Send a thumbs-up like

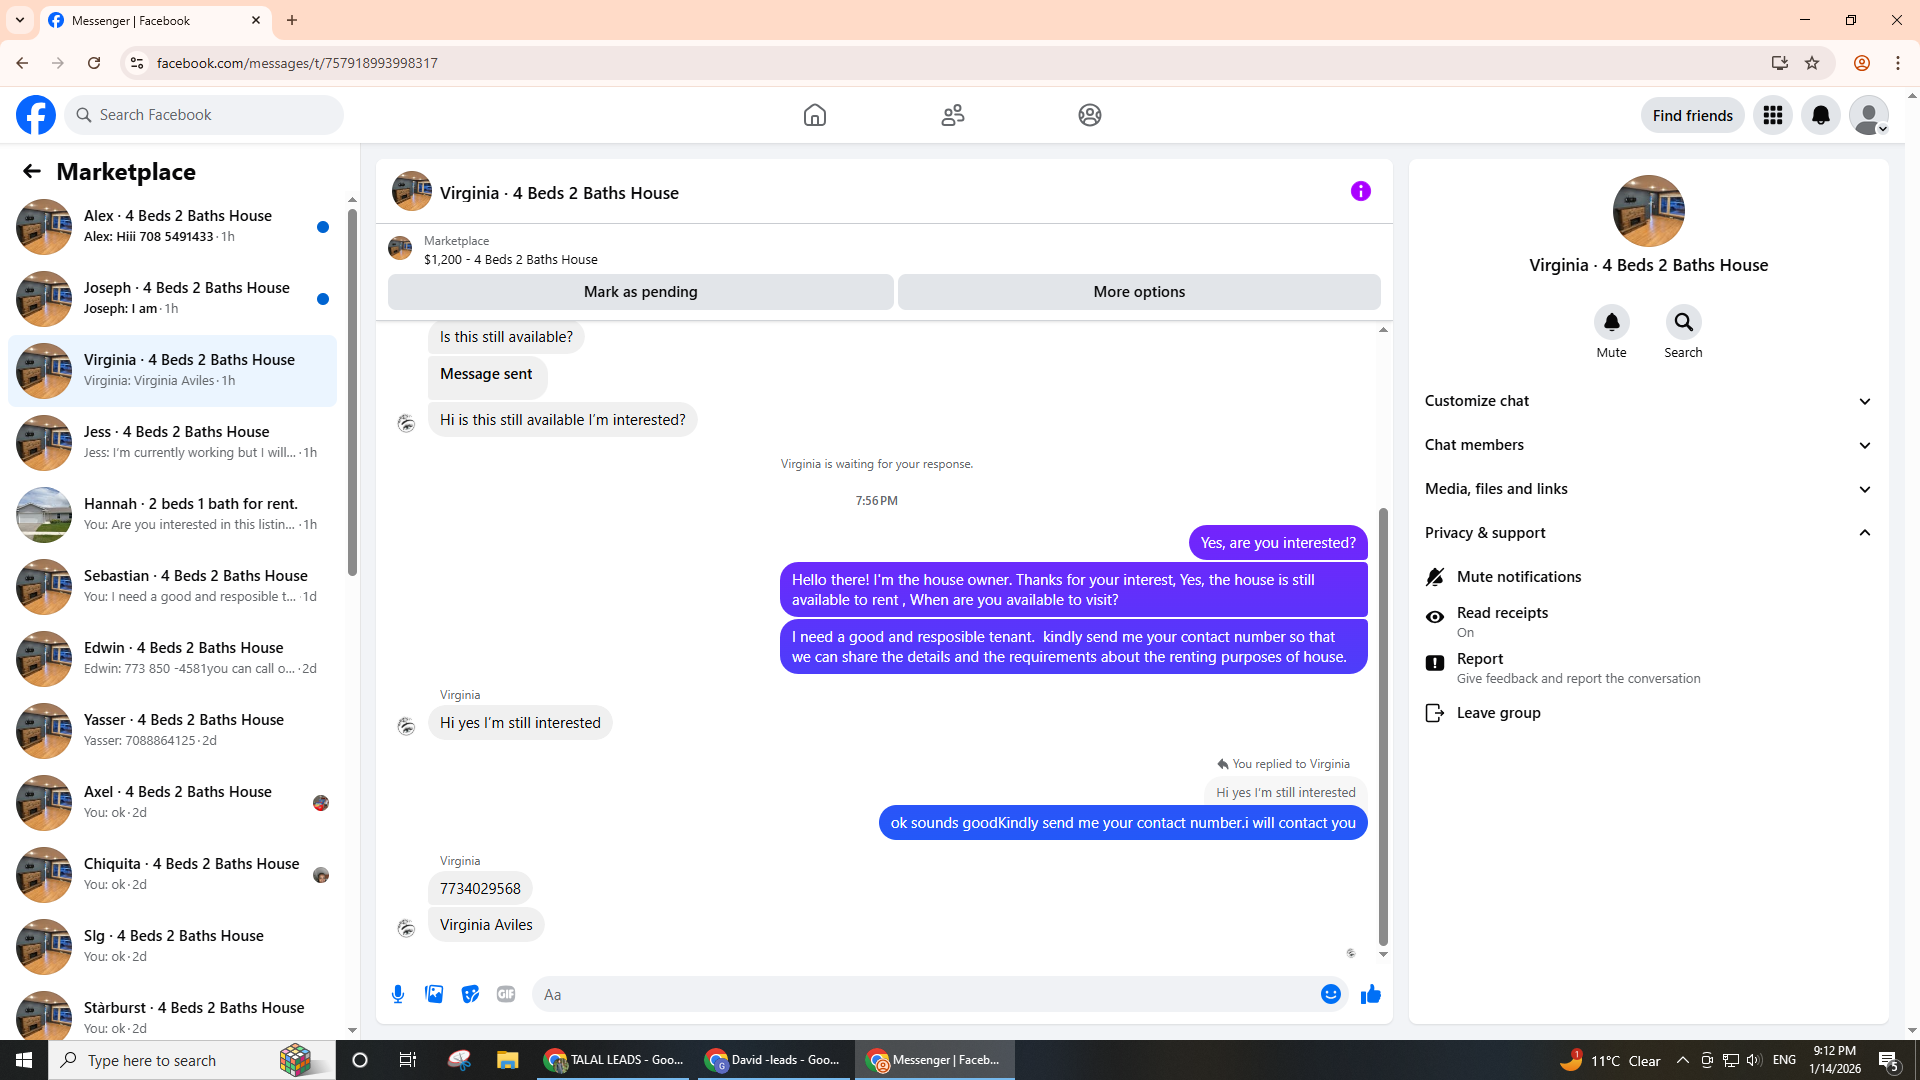click(1370, 994)
